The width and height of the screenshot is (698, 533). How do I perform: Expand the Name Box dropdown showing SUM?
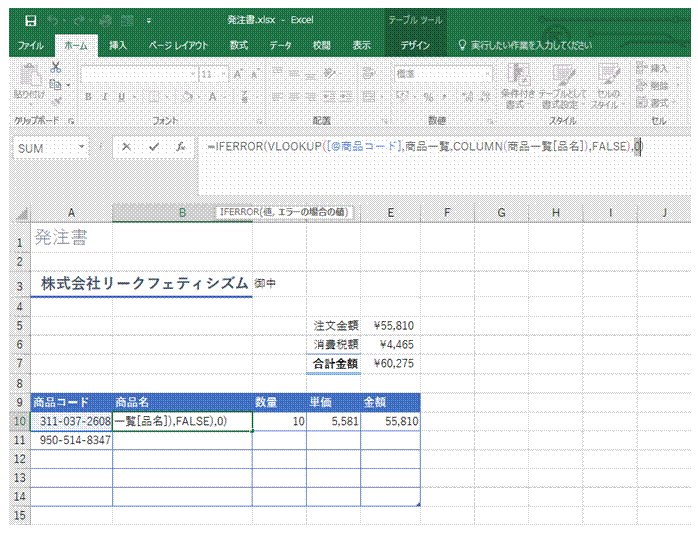point(82,147)
